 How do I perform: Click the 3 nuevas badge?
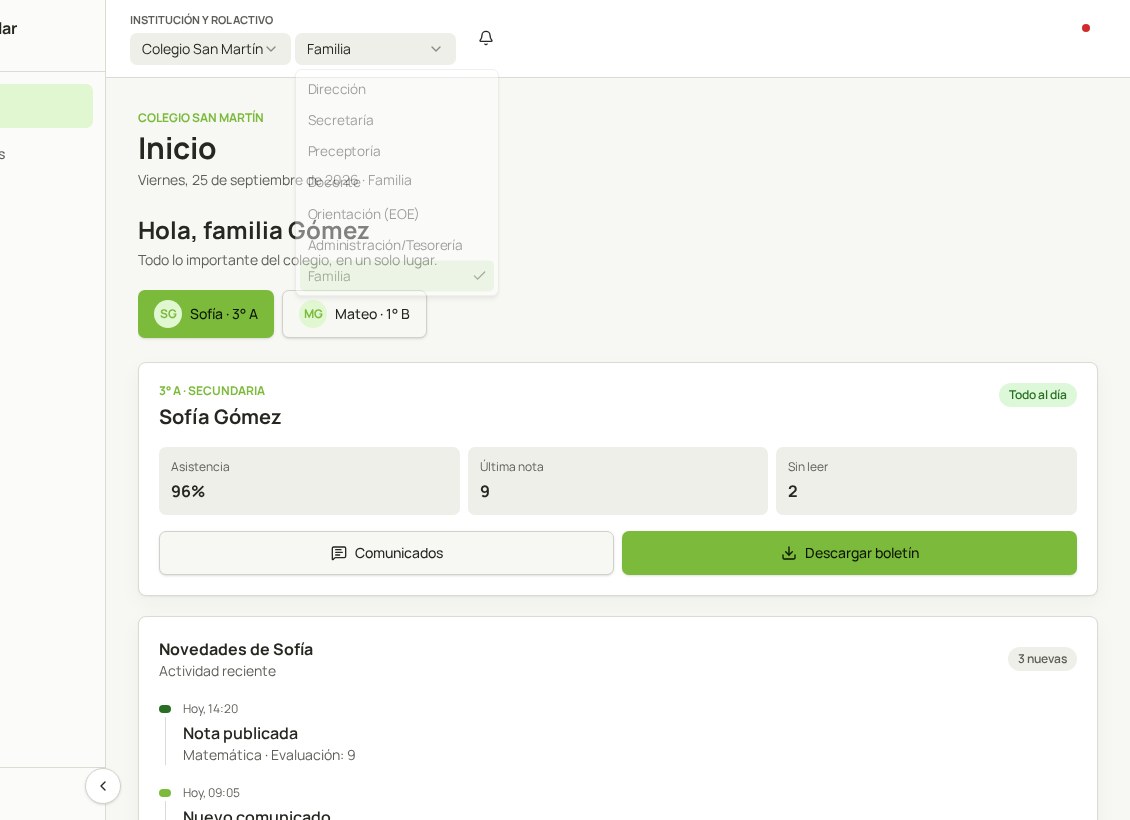point(1042,659)
